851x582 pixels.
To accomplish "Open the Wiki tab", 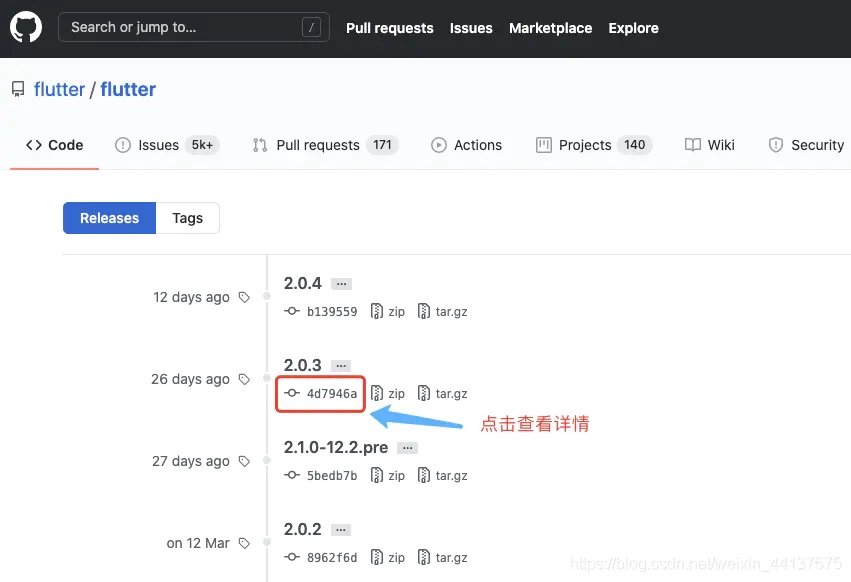I will point(710,145).
